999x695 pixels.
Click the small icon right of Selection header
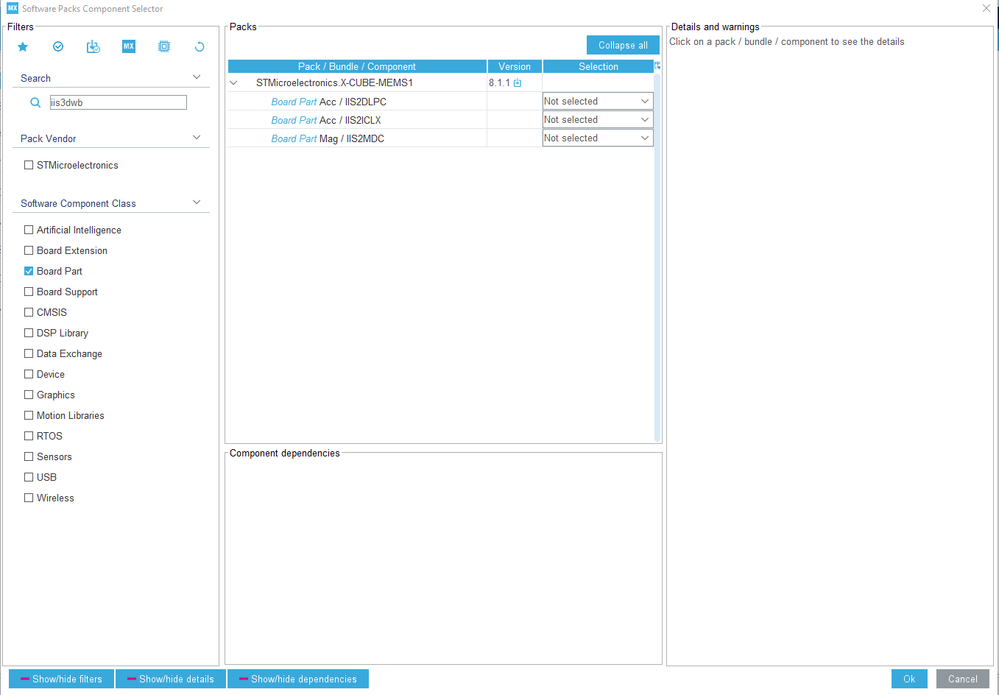tap(658, 66)
